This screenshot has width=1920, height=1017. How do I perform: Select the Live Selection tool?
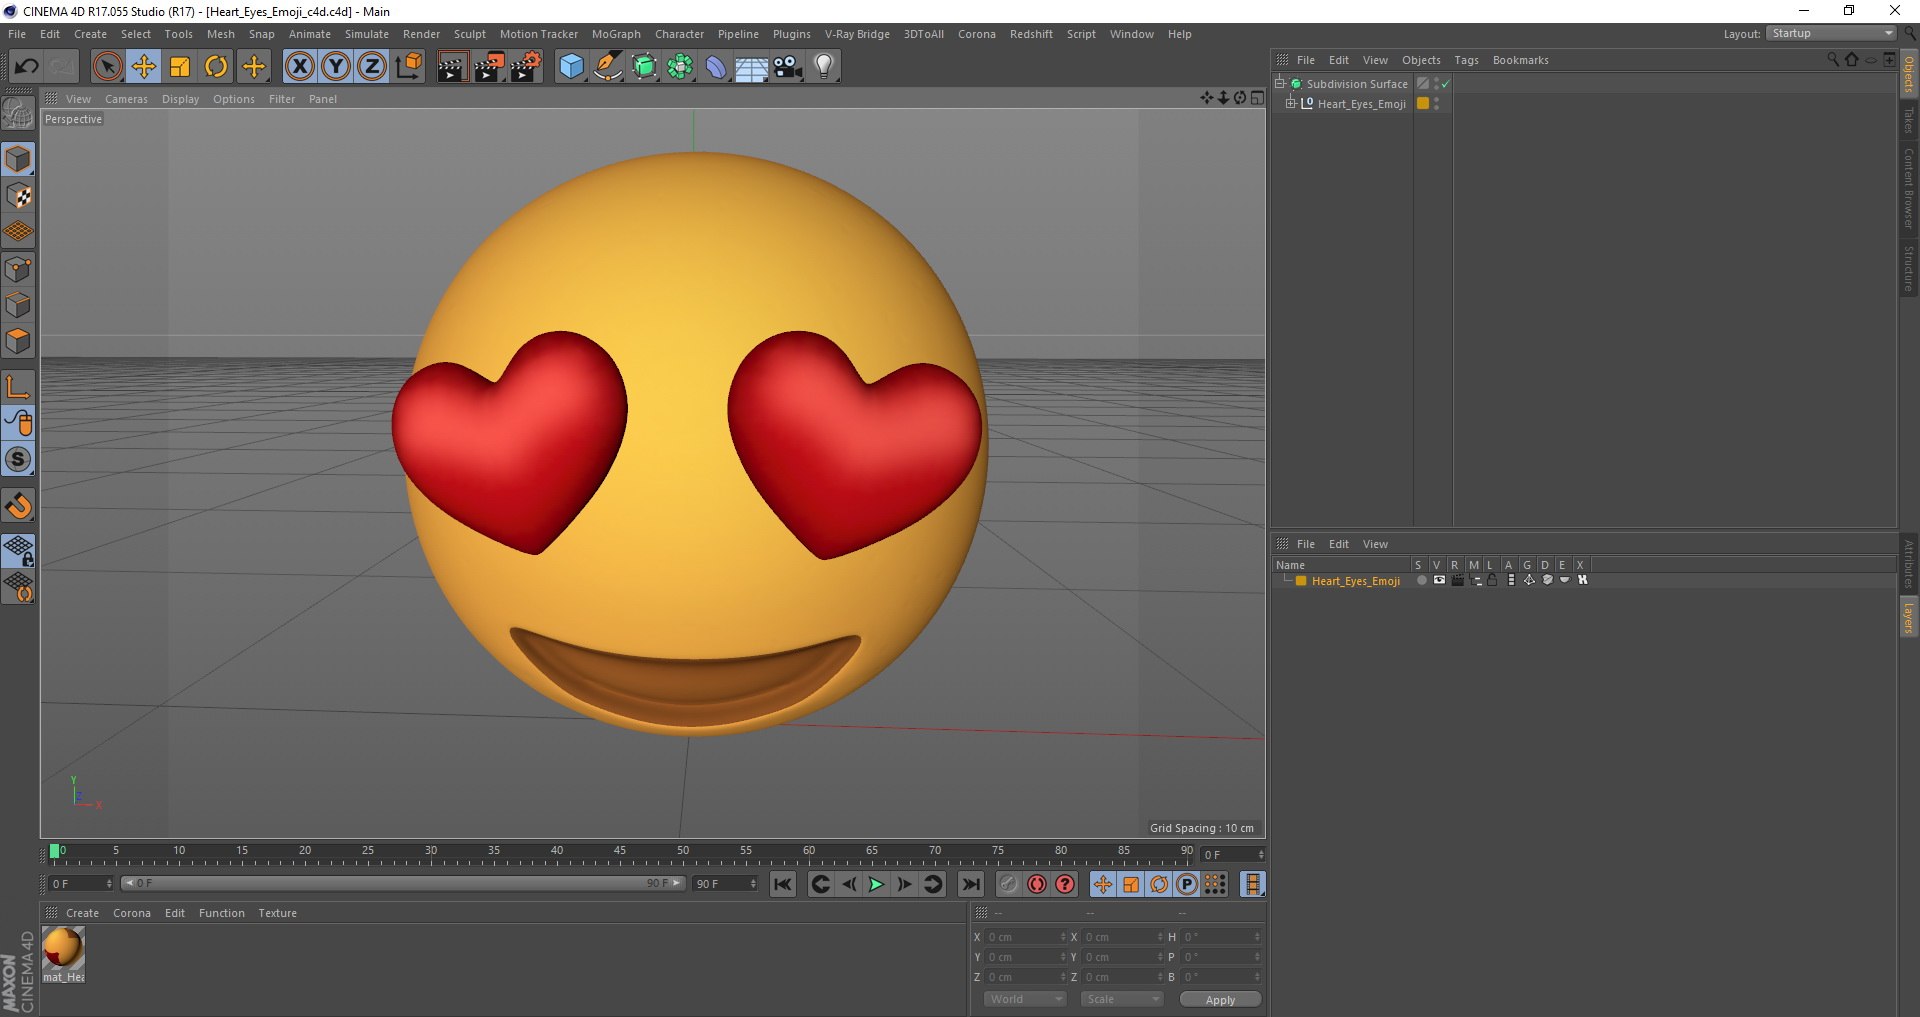(107, 67)
